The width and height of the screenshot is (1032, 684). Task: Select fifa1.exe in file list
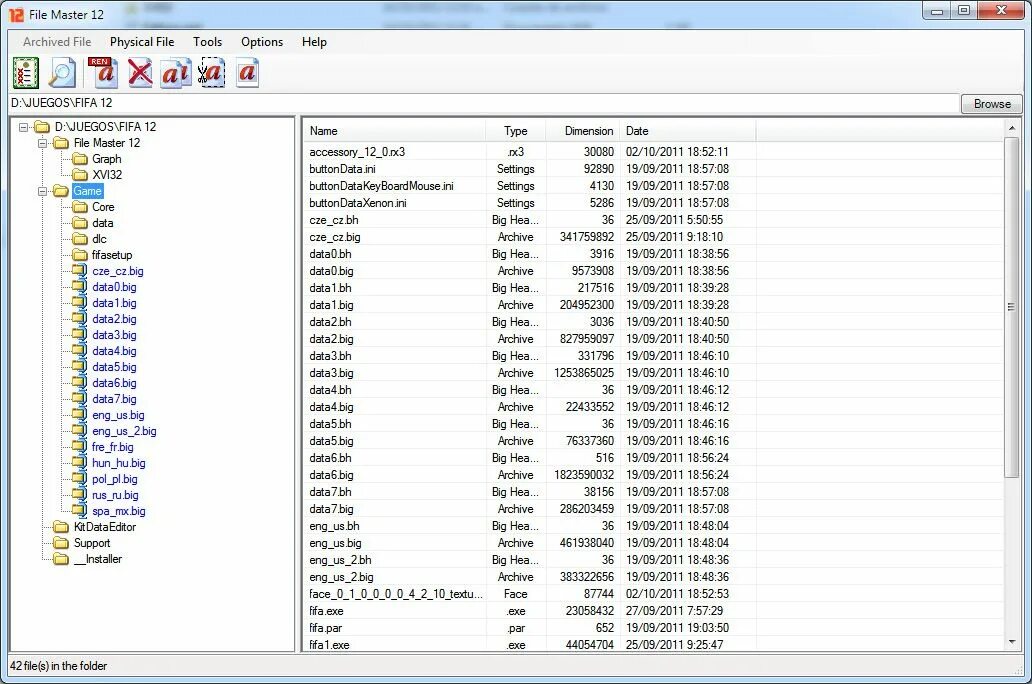(x=330, y=645)
